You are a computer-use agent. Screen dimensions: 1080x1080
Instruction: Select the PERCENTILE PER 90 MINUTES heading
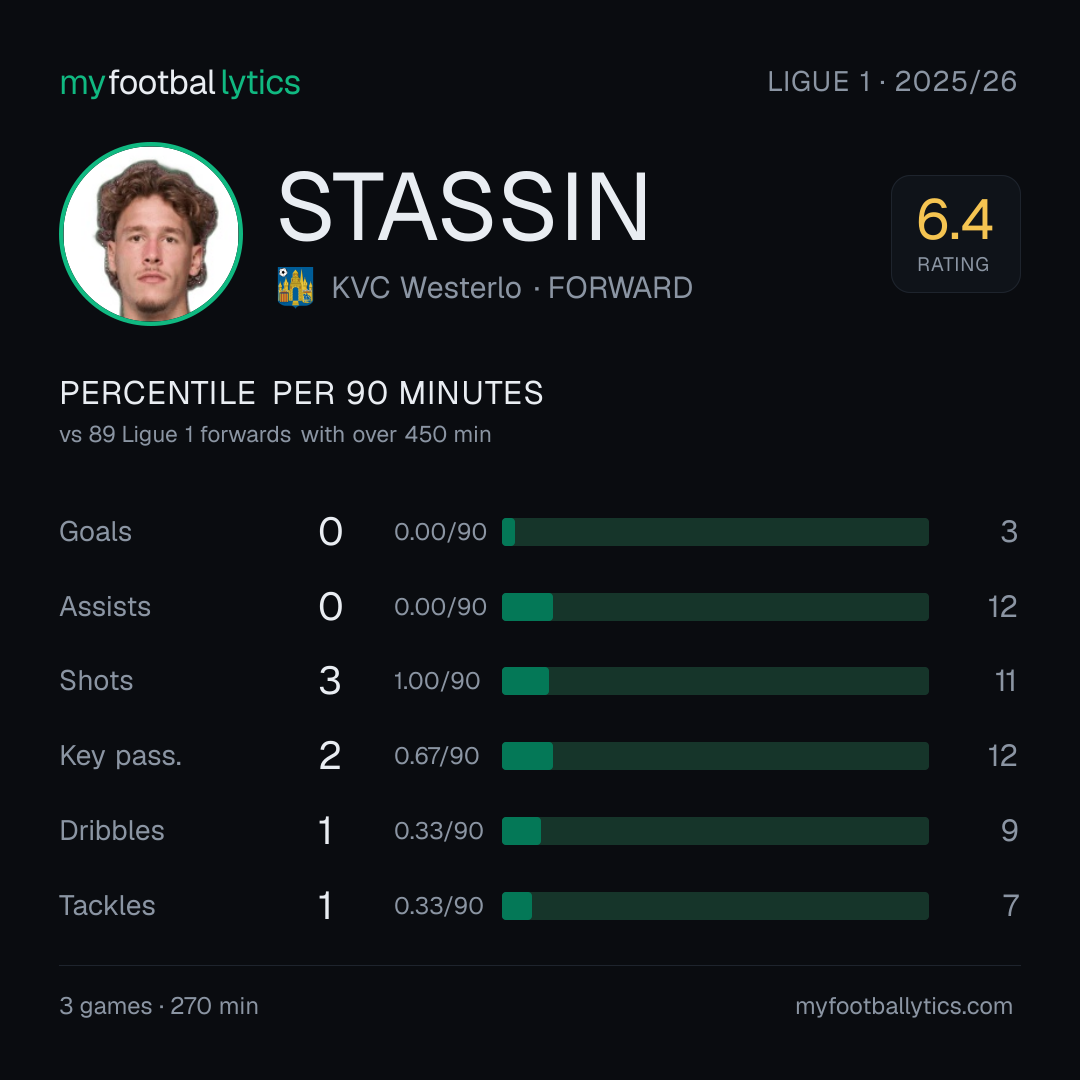click(302, 393)
